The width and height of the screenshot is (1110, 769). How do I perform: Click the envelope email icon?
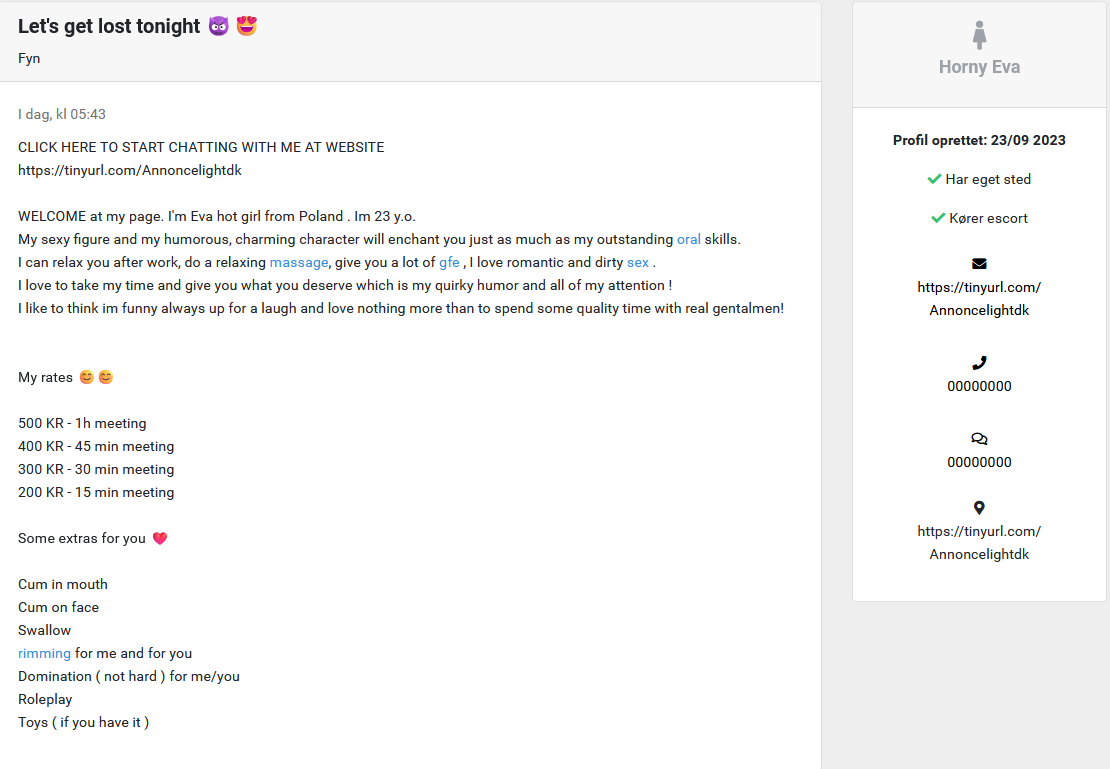[x=979, y=264]
